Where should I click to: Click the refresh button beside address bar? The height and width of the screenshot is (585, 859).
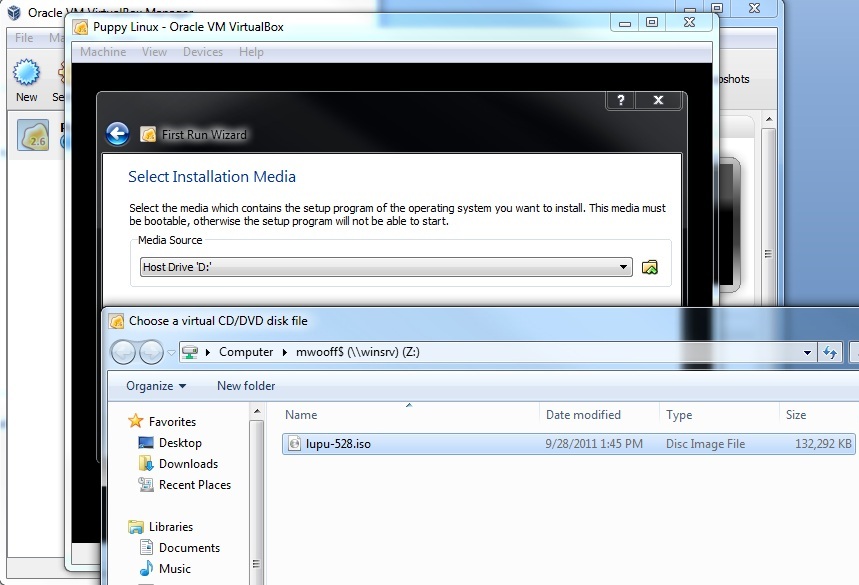coord(830,352)
